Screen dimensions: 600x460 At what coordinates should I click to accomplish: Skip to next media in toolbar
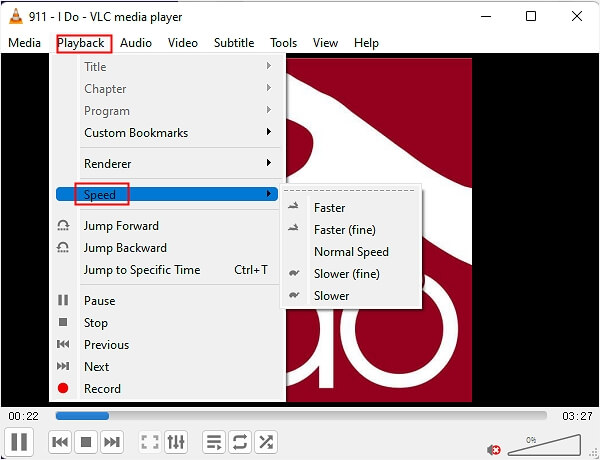coord(112,442)
